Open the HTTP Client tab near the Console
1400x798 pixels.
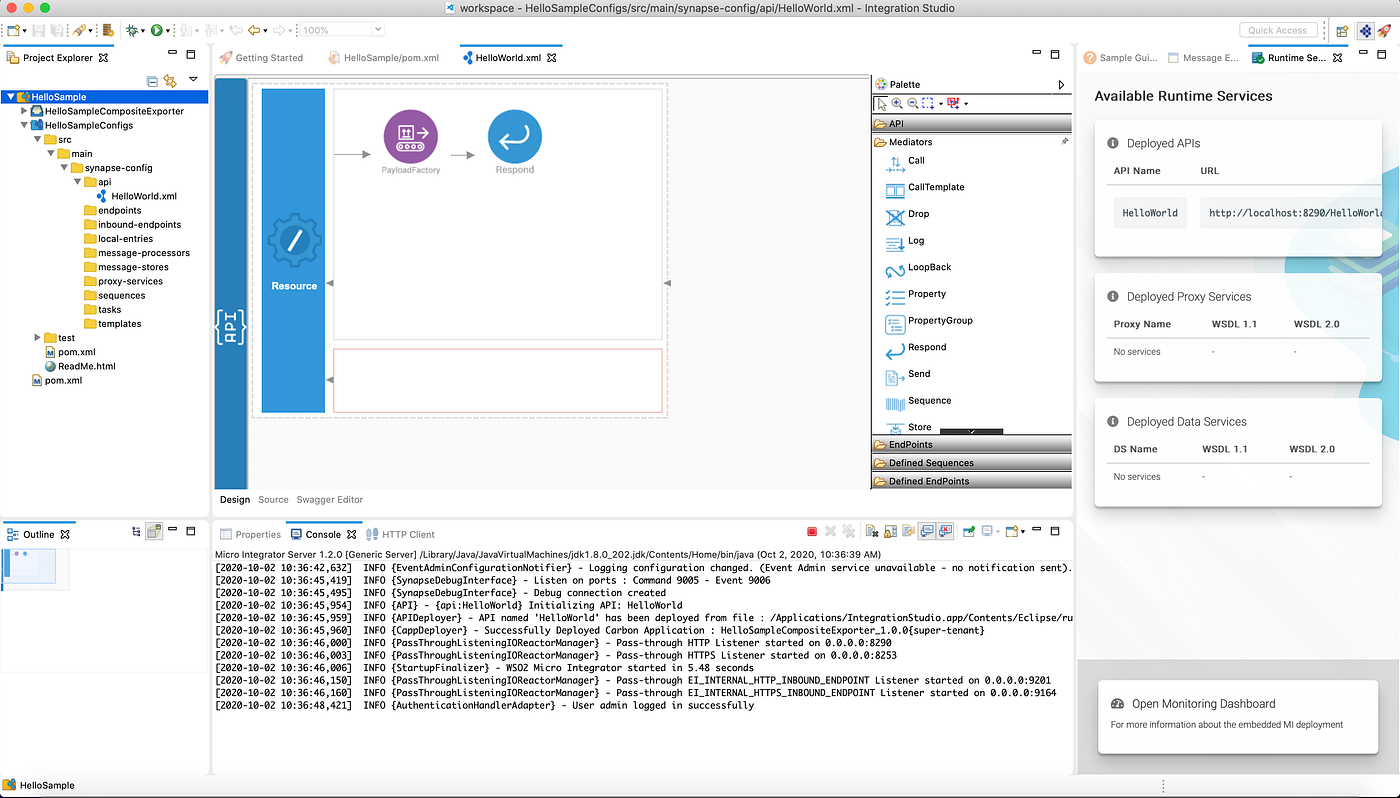click(410, 533)
